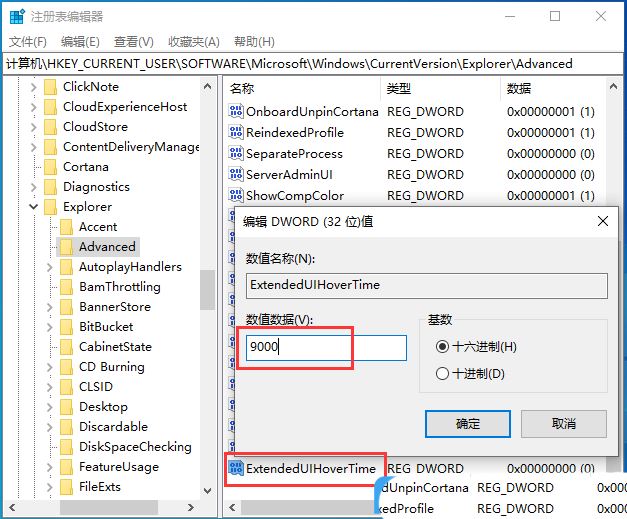The image size is (627, 519).
Task: Click the OnboardUnpinCortana DWORD value icon
Action: [236, 111]
